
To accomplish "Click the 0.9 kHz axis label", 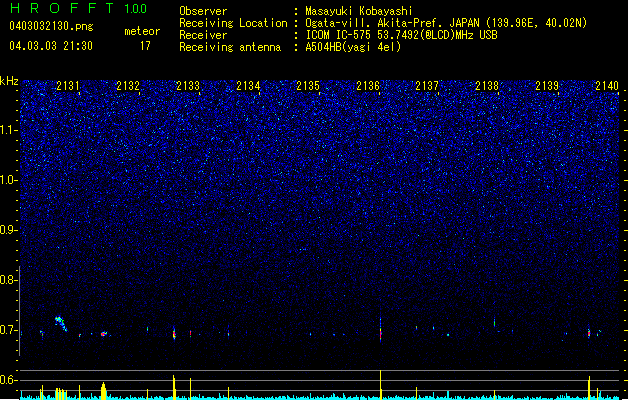I will tap(9, 230).
